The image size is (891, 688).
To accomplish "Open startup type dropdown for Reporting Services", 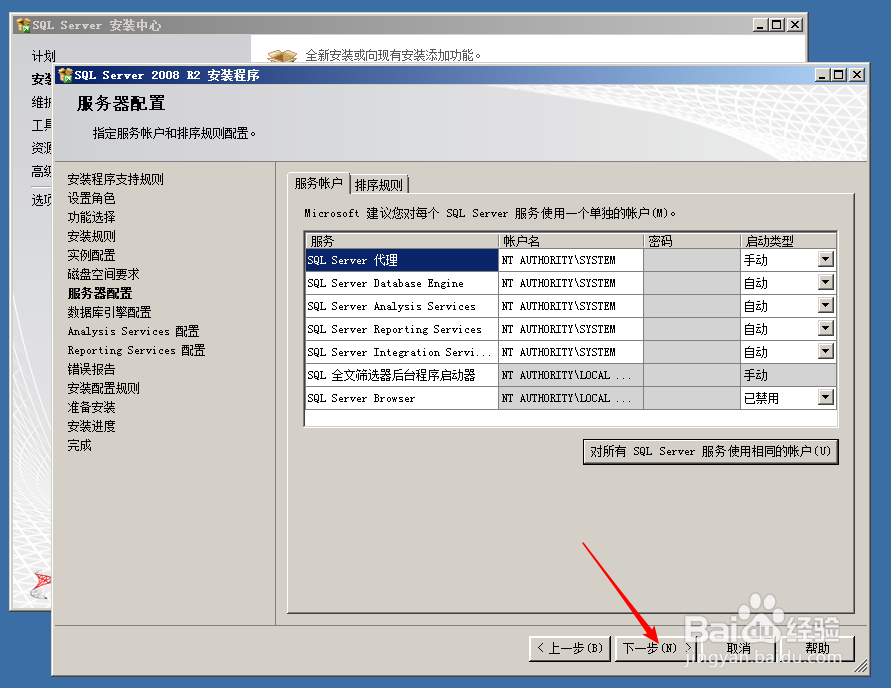I will tap(826, 328).
